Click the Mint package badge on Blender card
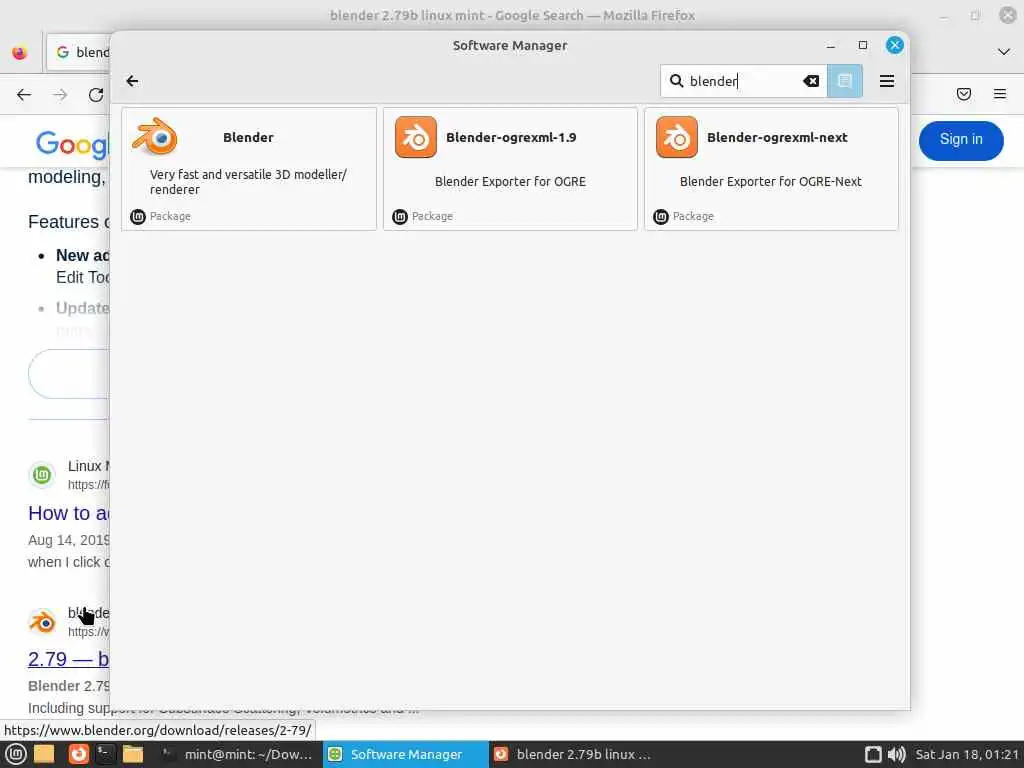Viewport: 1024px width, 768px height. pyautogui.click(x=138, y=216)
